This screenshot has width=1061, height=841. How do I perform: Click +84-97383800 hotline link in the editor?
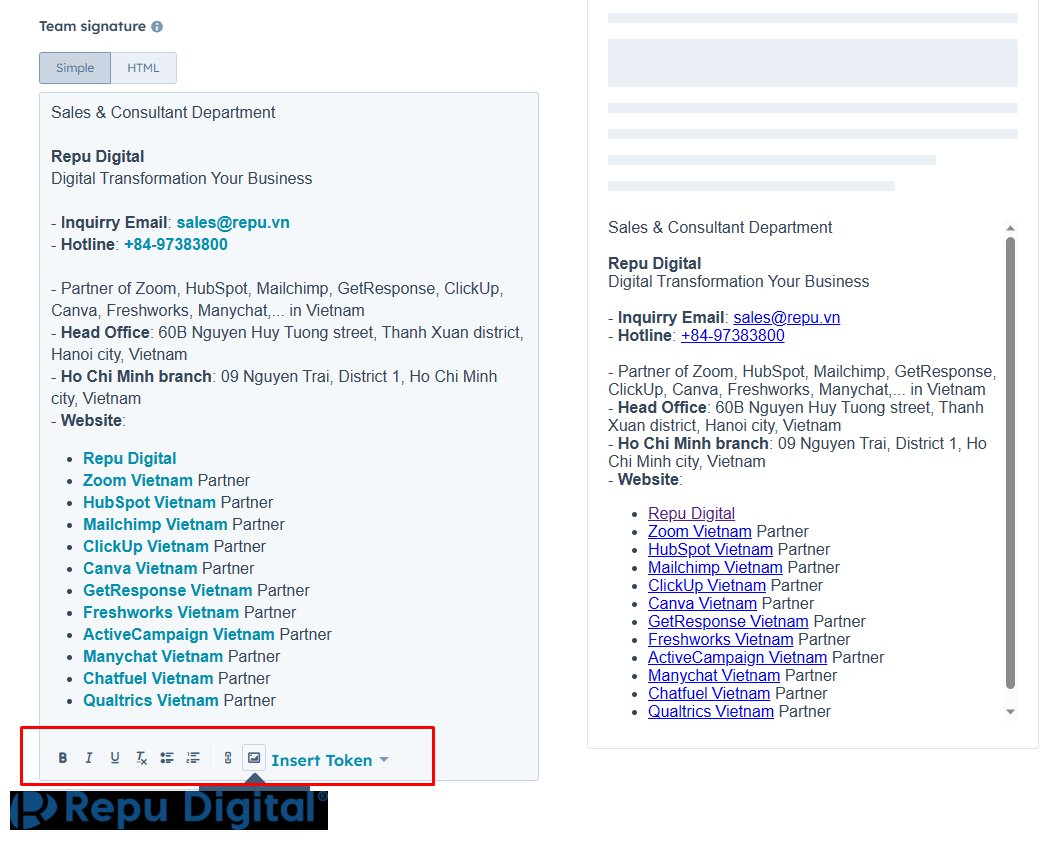(176, 244)
